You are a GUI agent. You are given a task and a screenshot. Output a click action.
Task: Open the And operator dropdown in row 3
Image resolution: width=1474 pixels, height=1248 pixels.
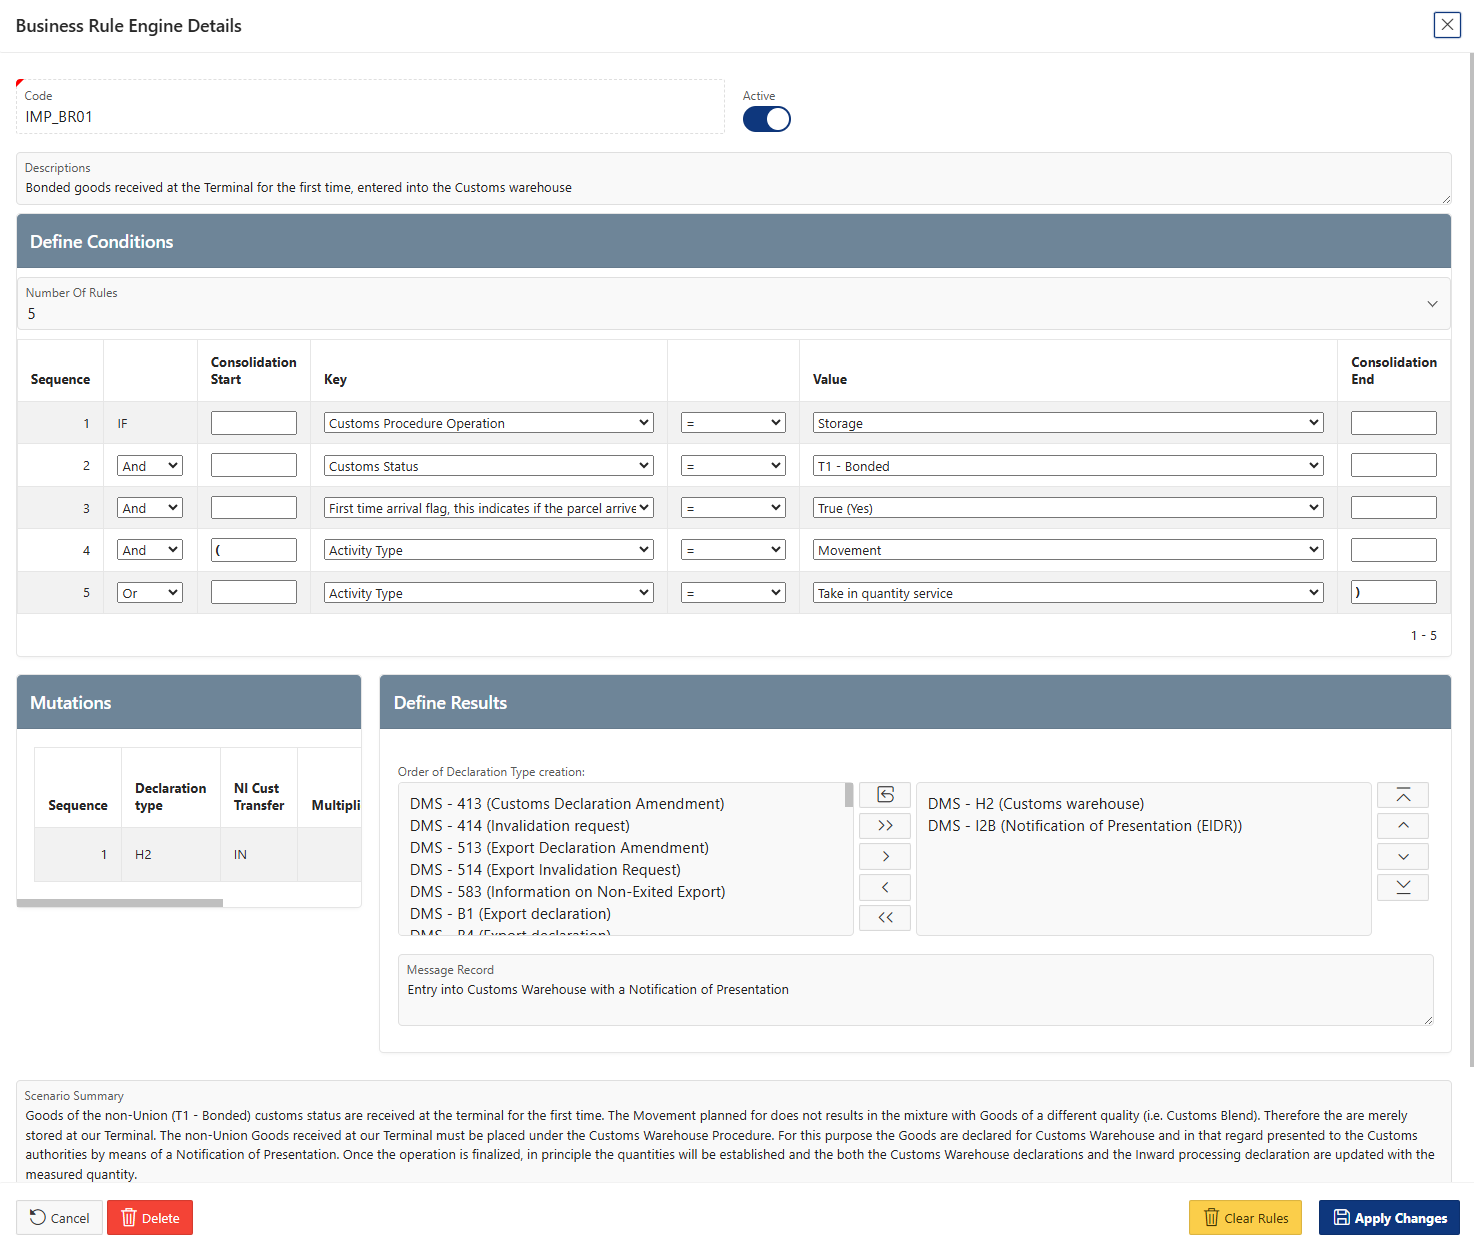point(150,508)
